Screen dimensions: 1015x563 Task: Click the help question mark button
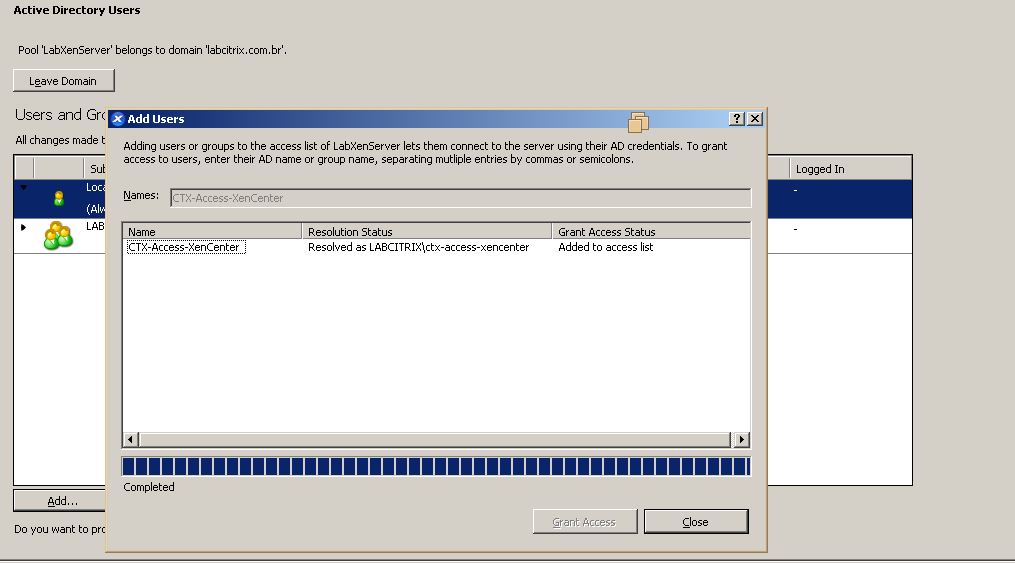coord(737,119)
